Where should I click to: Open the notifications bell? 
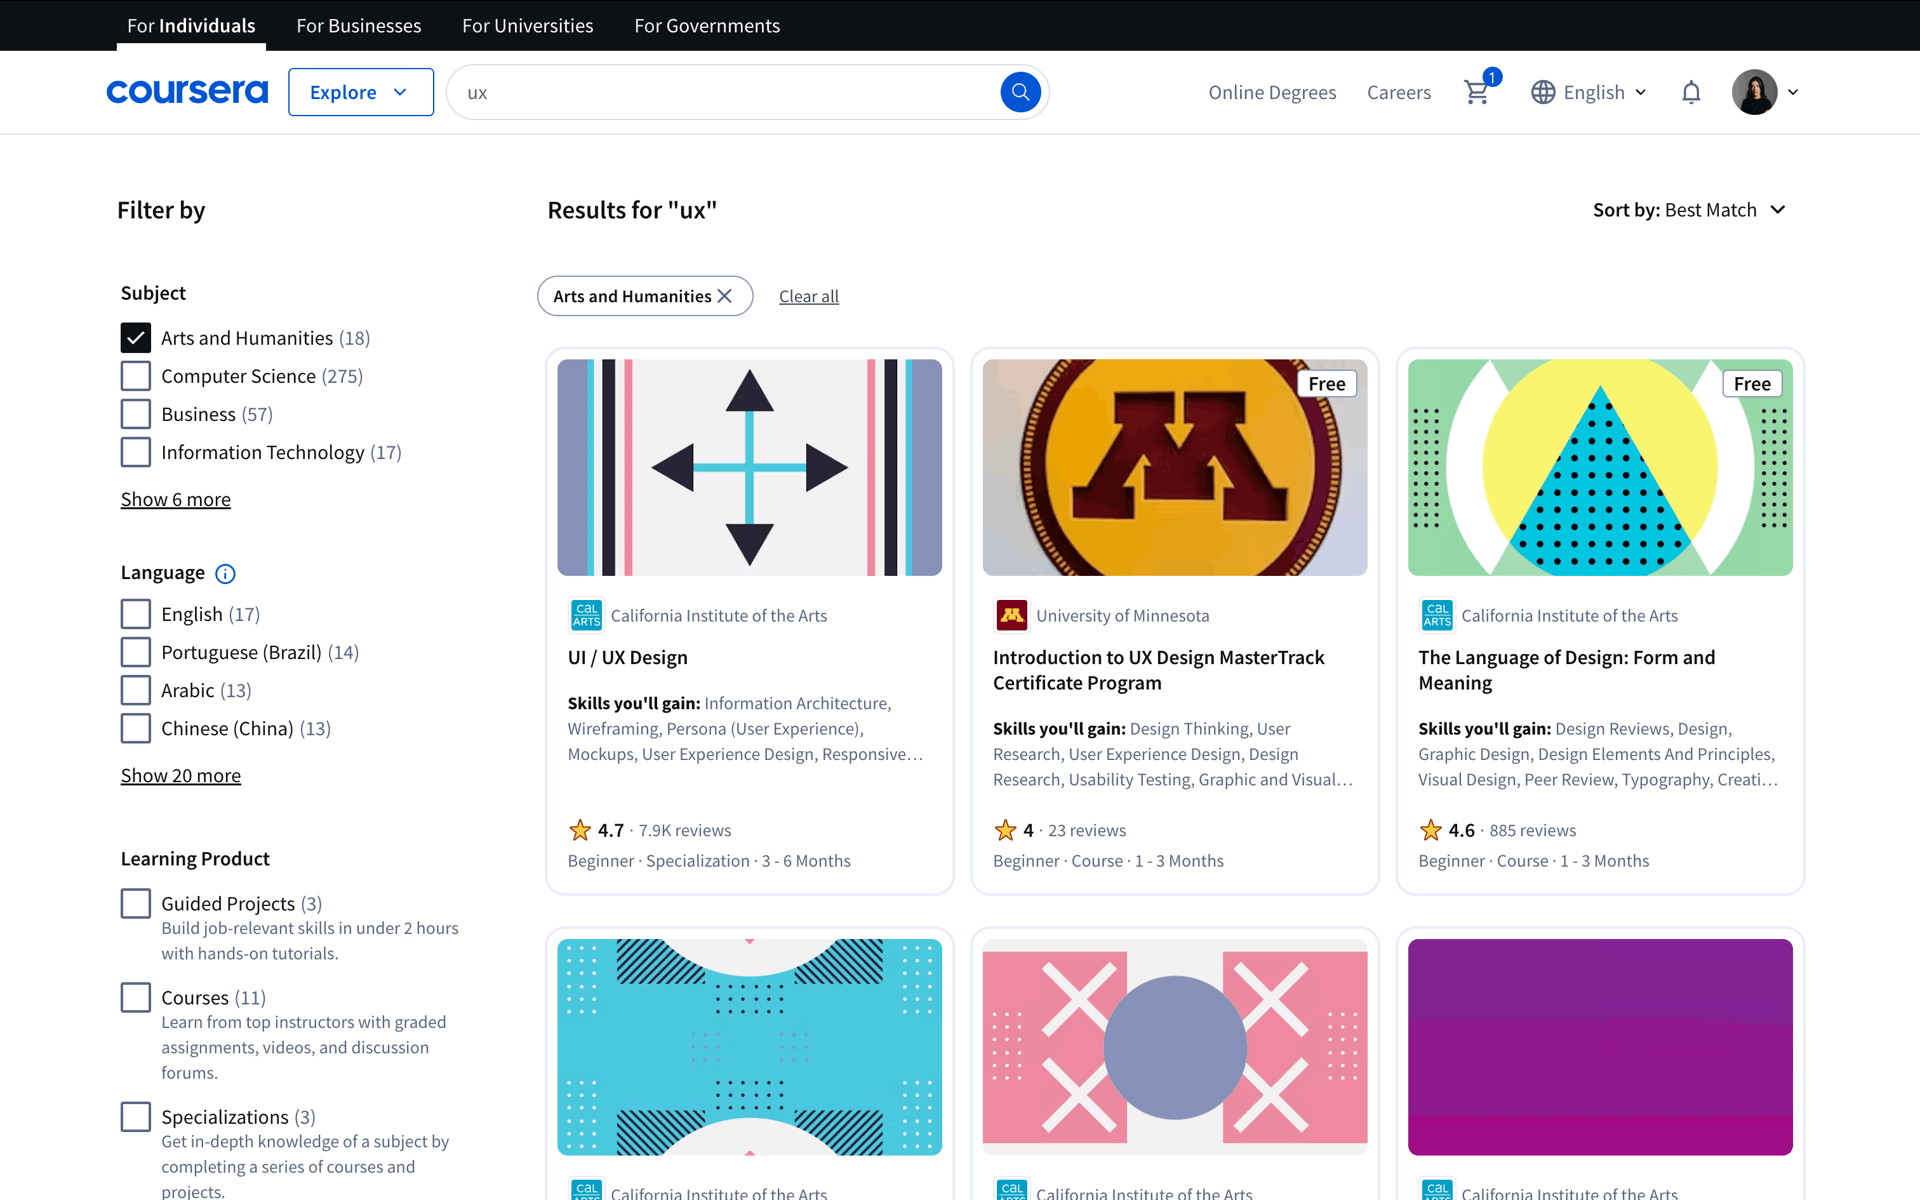click(x=1691, y=92)
